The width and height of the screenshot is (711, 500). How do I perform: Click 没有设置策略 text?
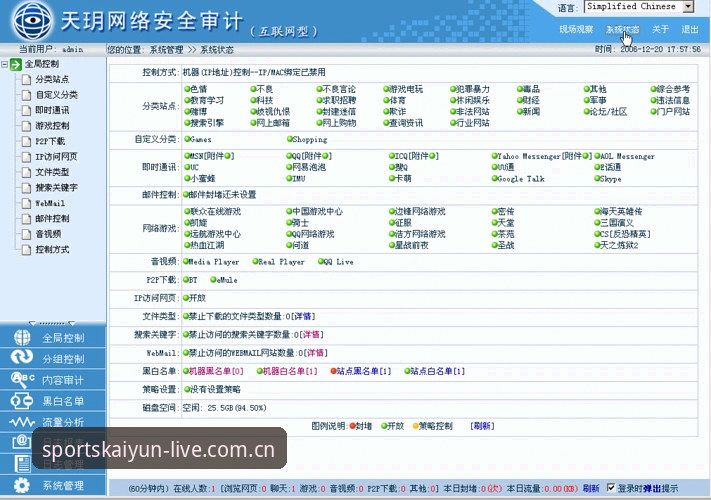pyautogui.click(x=215, y=389)
